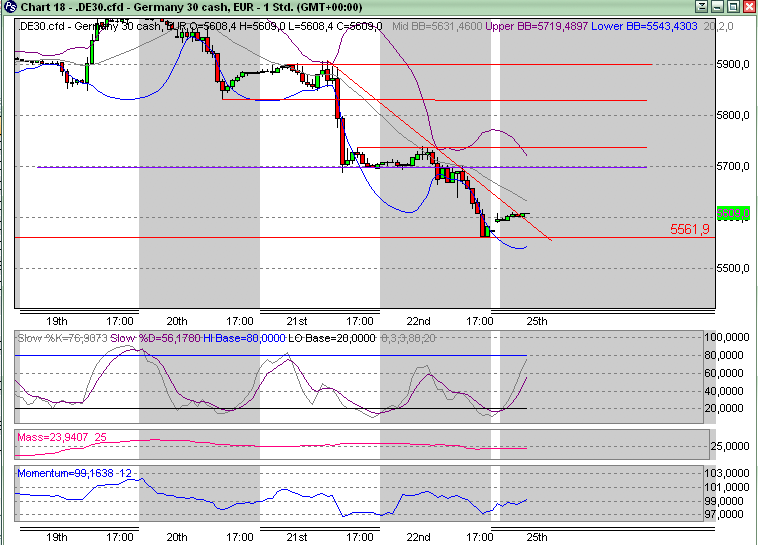This screenshot has height=545, width=758.
Task: Click the 25th date label on bottom axis
Action: [537, 537]
